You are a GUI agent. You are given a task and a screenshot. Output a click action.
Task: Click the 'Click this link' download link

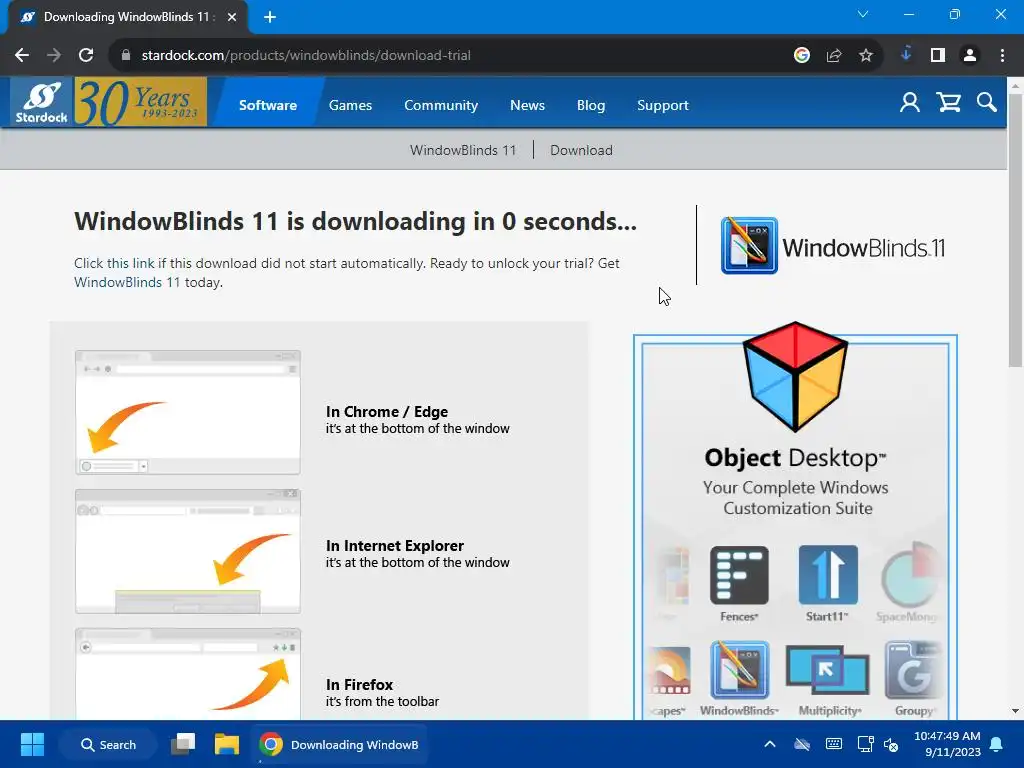114,263
